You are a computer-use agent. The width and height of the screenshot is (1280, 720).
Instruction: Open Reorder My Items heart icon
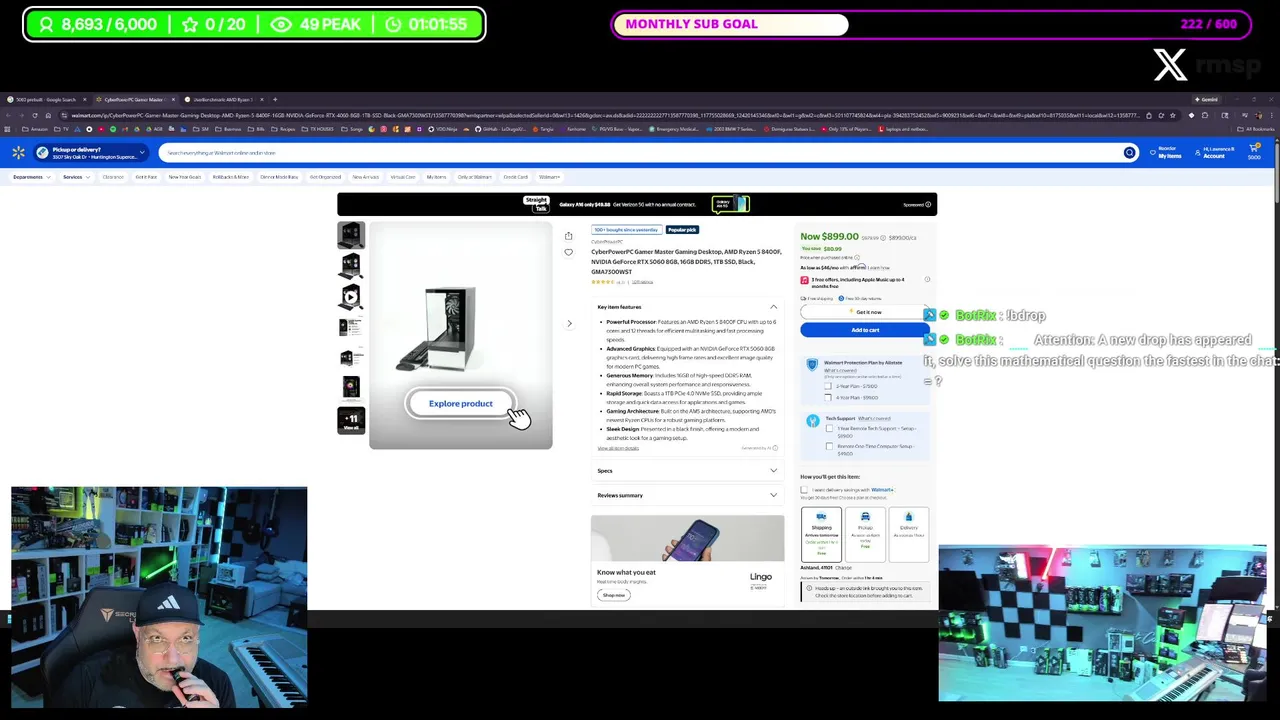coord(1153,153)
